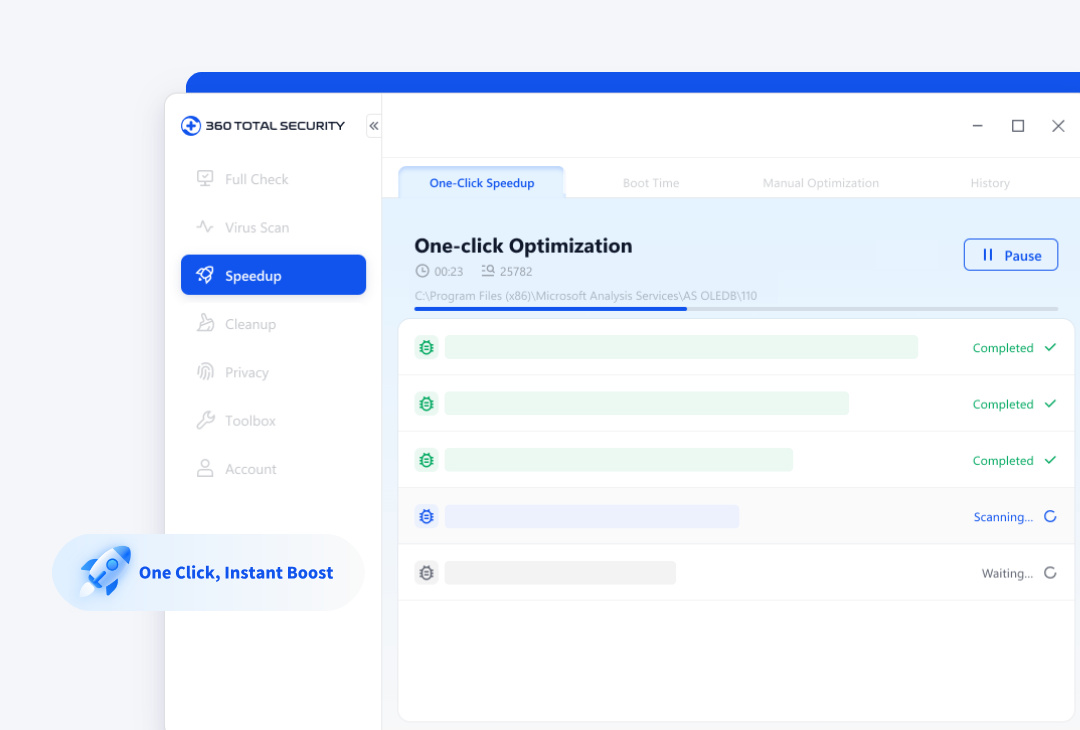Click bug icon of second Completed row
Screen dimensions: 1080x730
click(x=426, y=404)
